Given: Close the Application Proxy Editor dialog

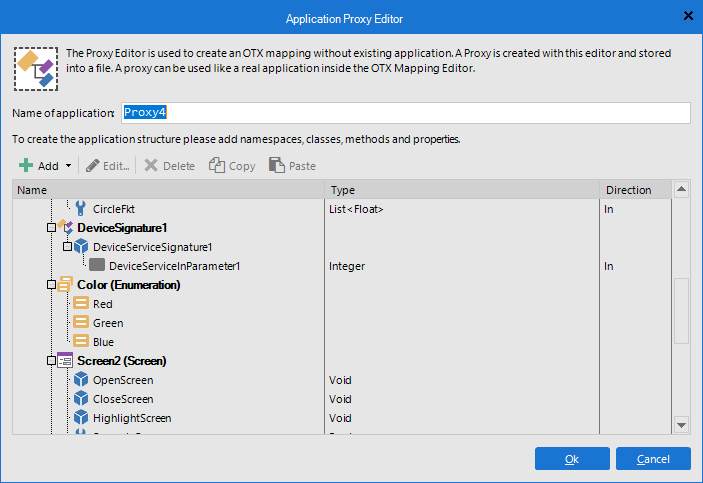Looking at the screenshot, I should tap(688, 16).
